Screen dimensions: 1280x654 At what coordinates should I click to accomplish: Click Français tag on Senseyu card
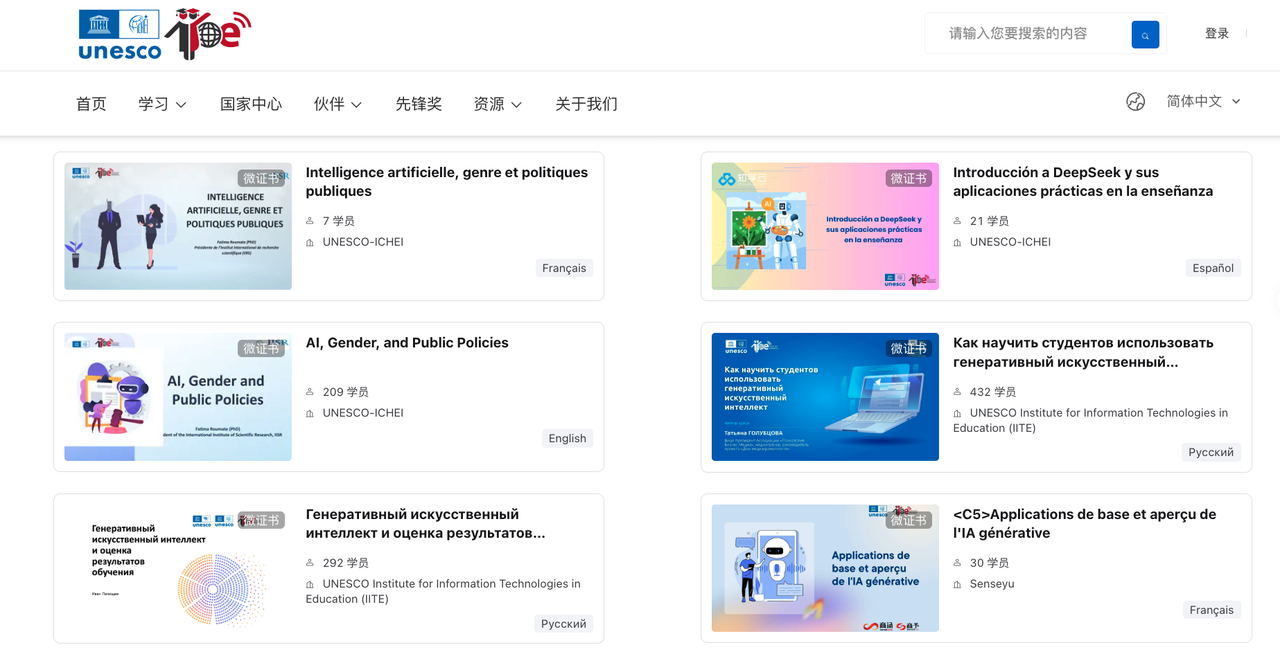(1211, 609)
